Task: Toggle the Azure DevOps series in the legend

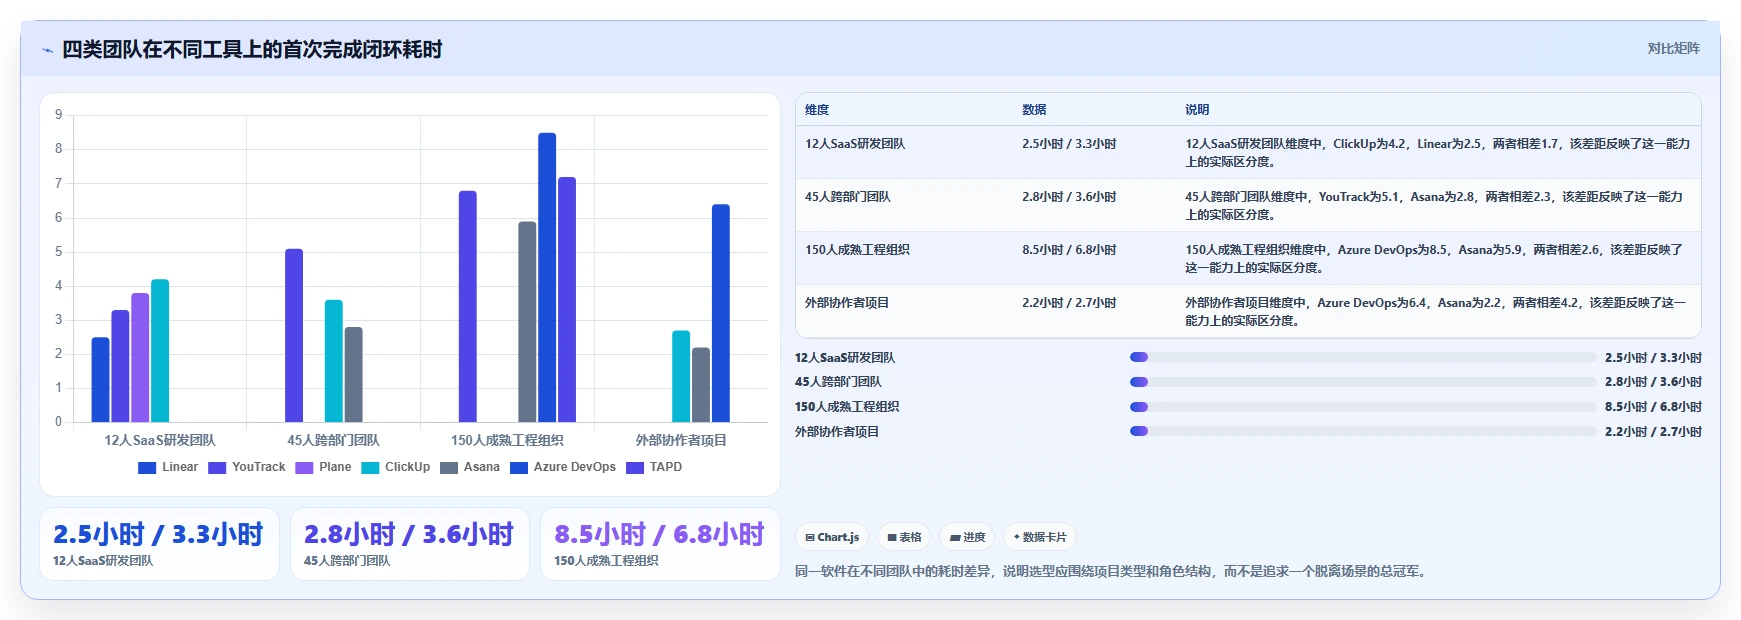Action: [563, 467]
